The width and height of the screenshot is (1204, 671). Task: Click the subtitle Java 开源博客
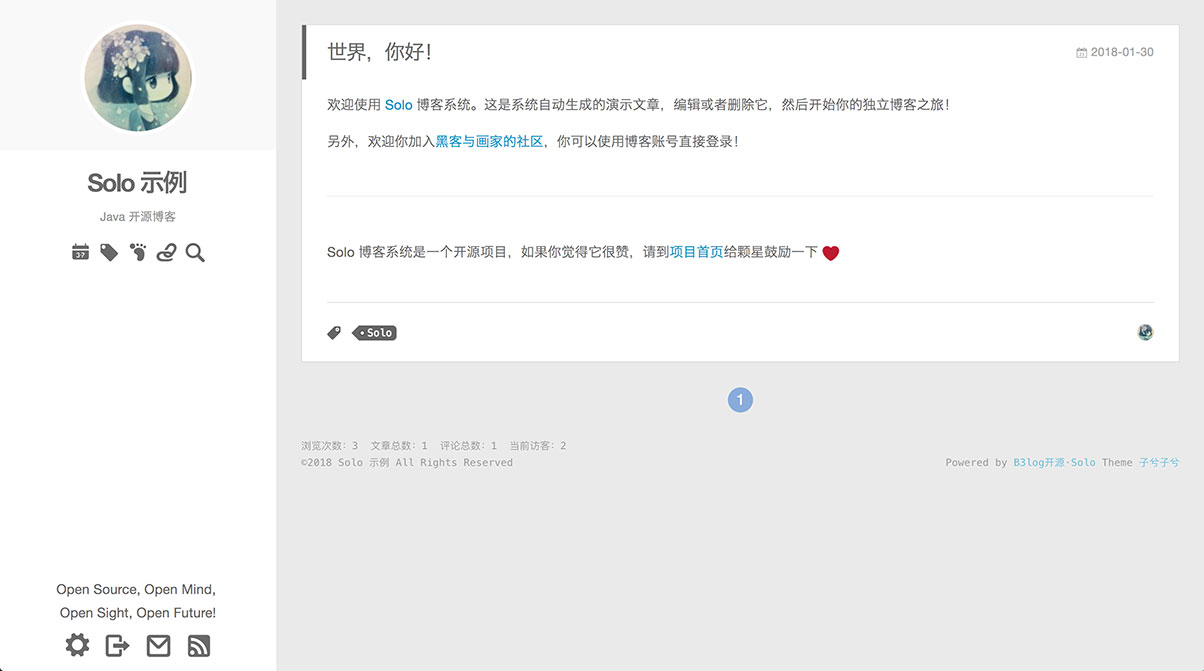[x=138, y=217]
